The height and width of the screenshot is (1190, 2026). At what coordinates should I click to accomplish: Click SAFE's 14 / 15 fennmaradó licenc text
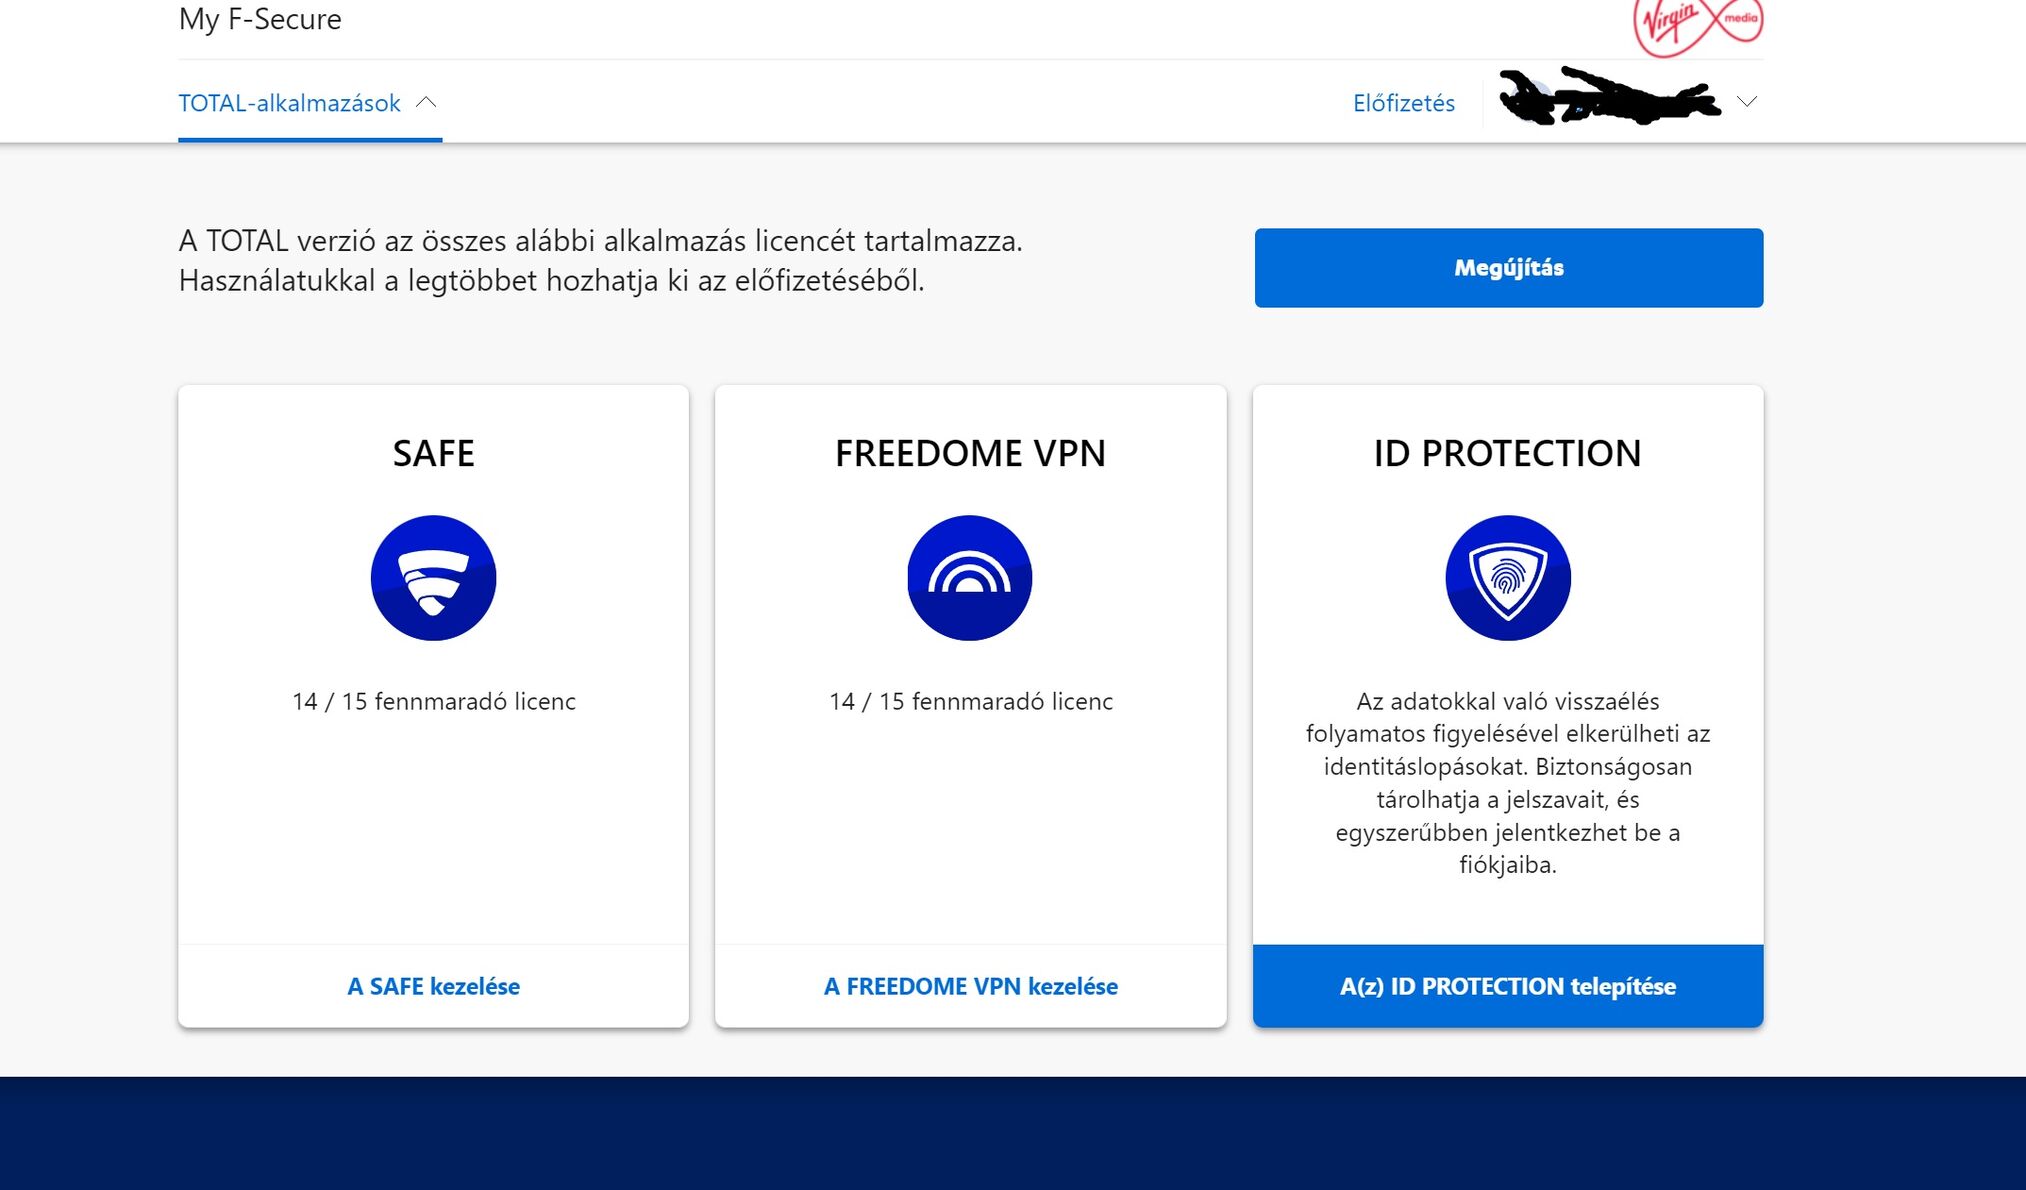pos(433,701)
